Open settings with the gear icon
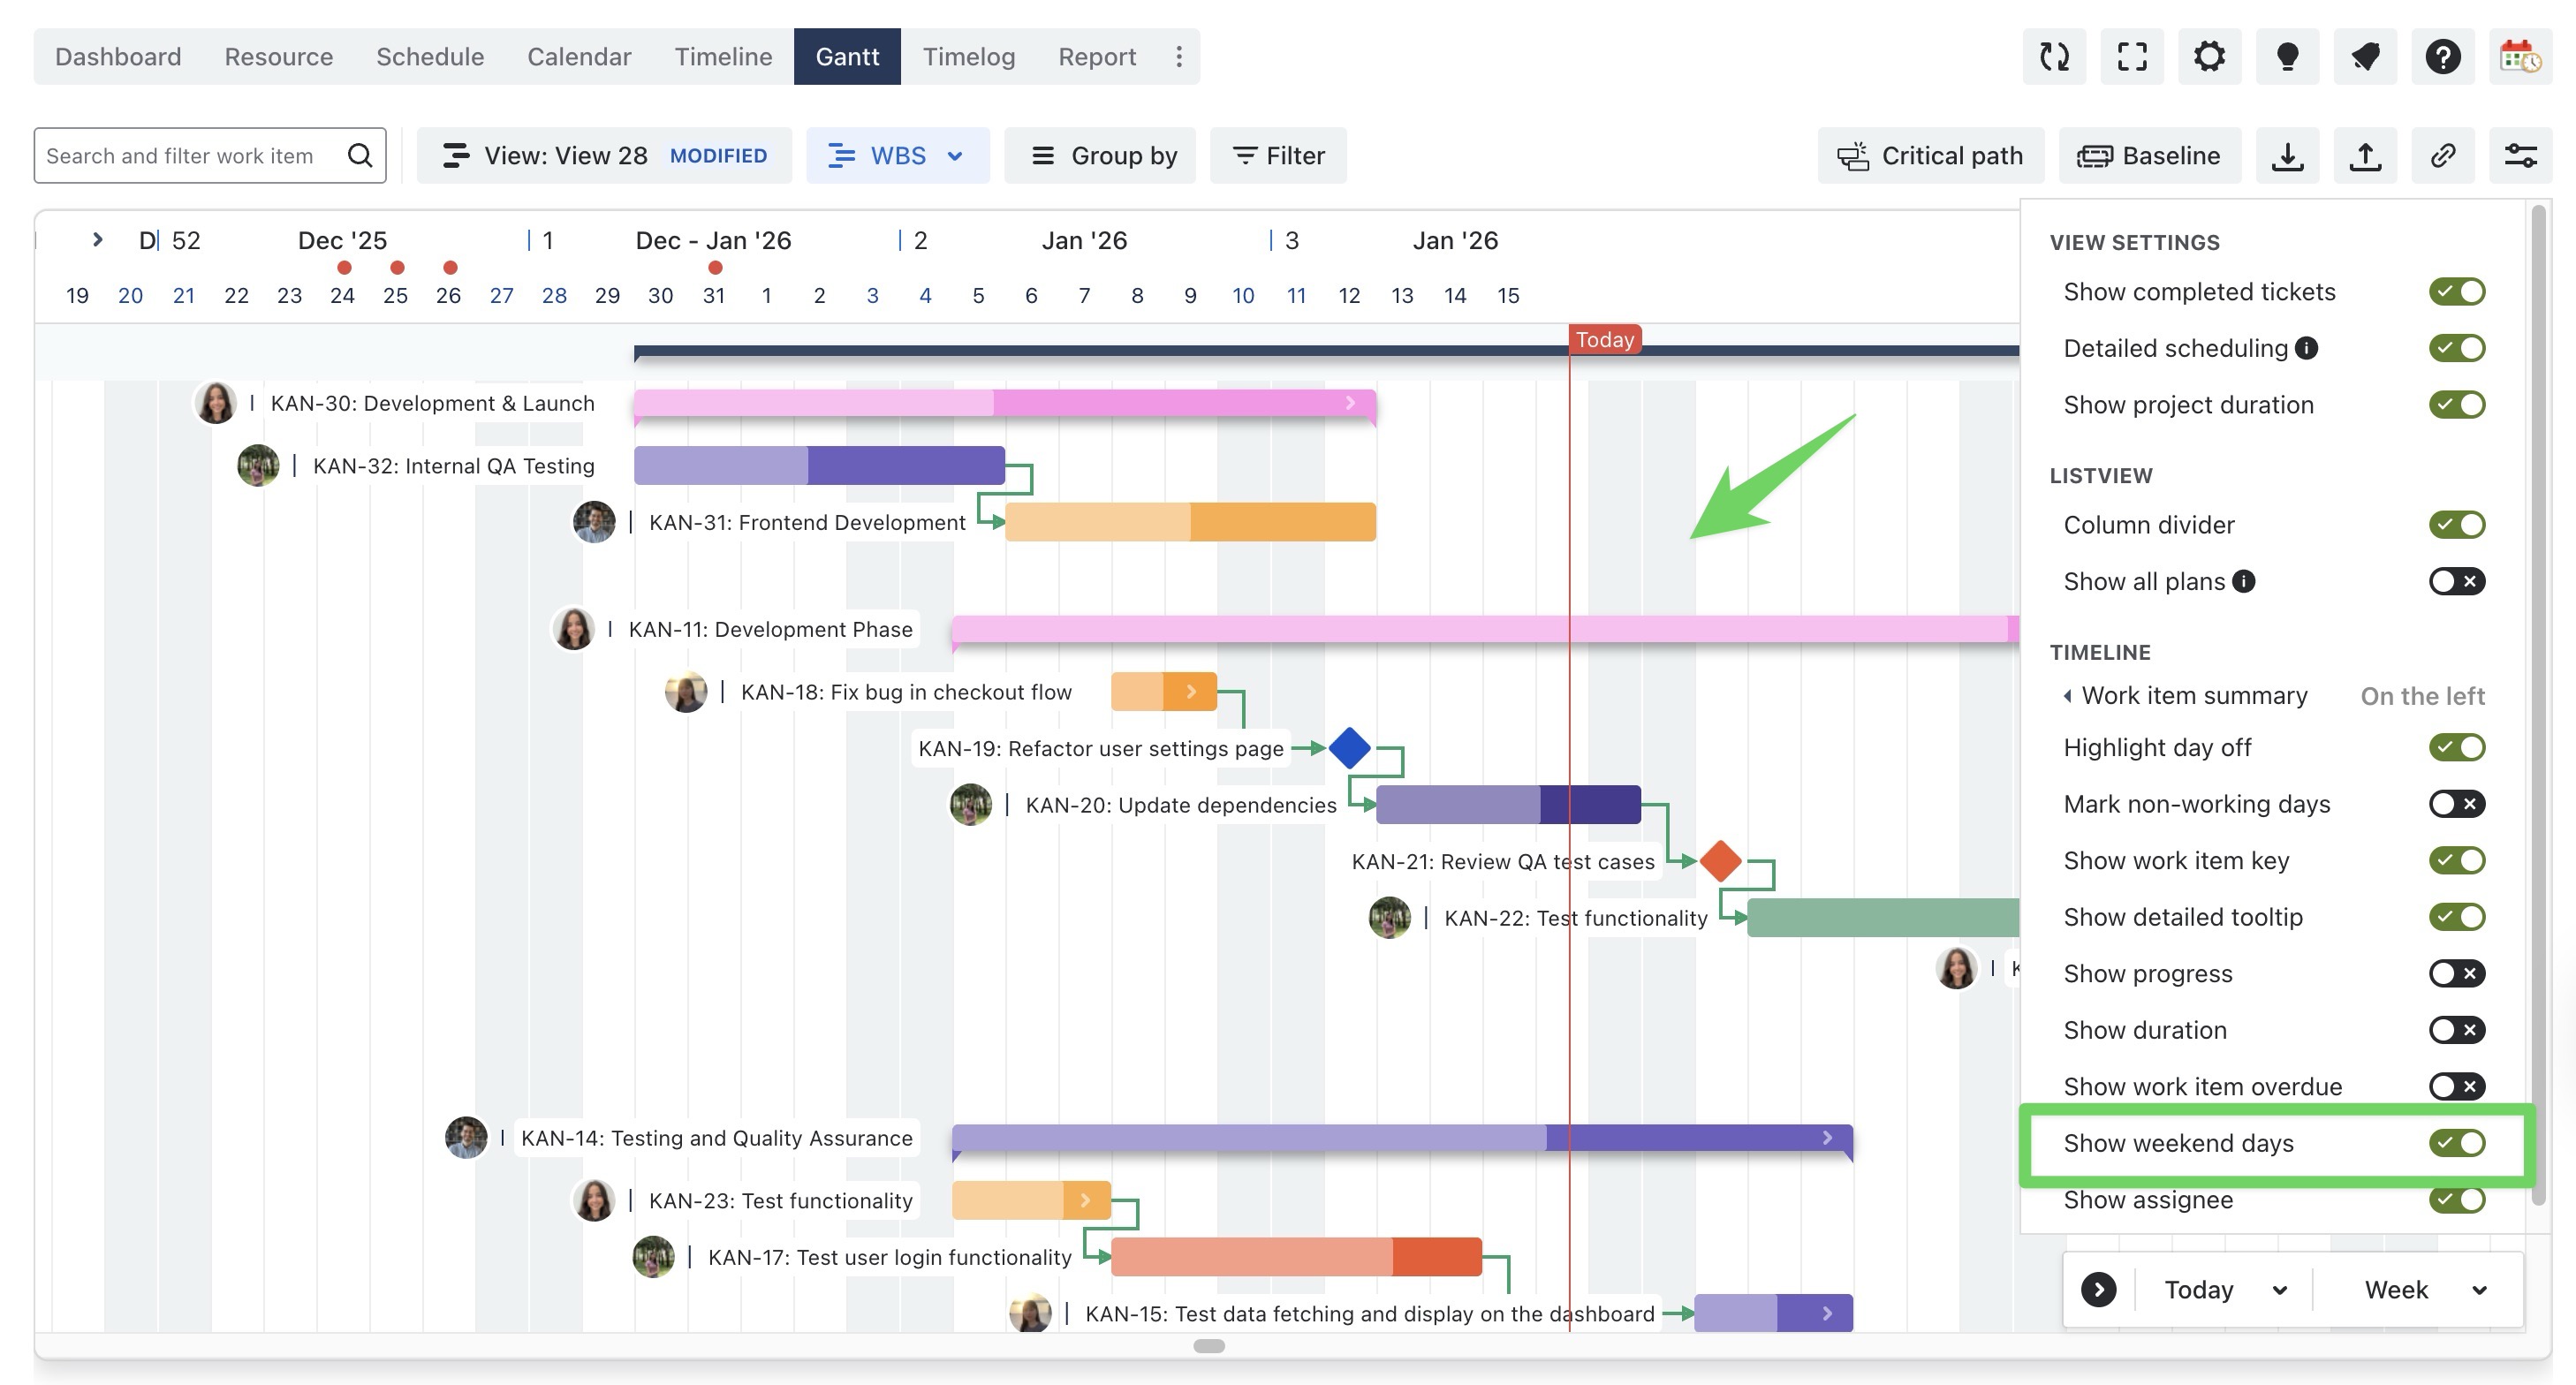2576x1385 pixels. click(2209, 57)
